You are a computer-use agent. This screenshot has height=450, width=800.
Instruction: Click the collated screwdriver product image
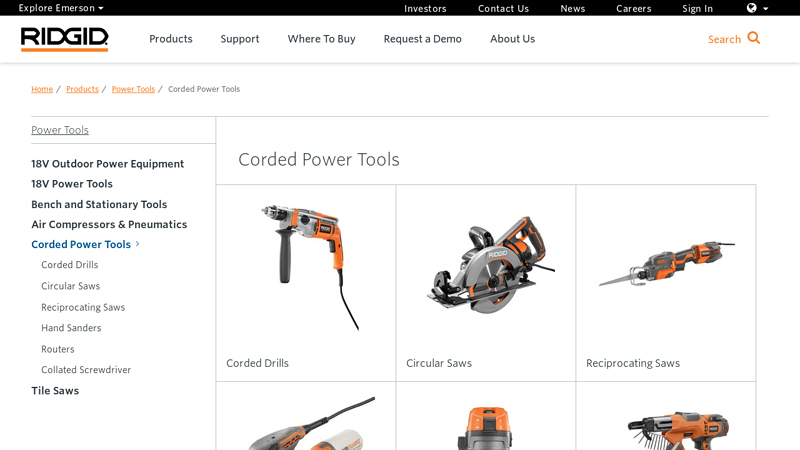[x=679, y=431]
